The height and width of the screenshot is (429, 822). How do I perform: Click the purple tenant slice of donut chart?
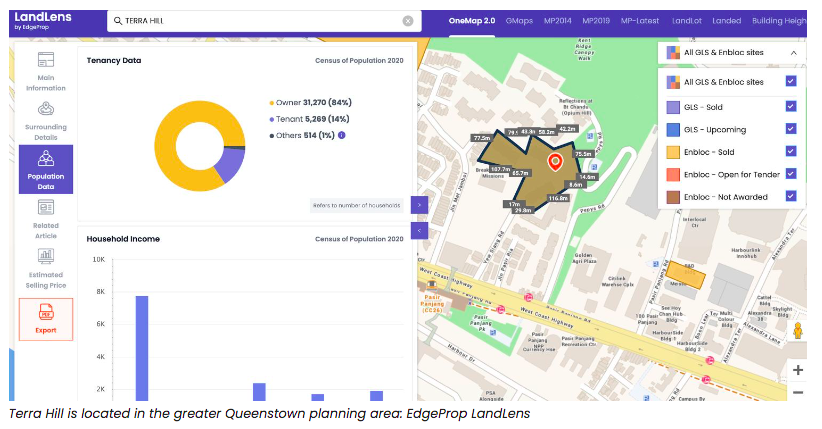tap(232, 164)
